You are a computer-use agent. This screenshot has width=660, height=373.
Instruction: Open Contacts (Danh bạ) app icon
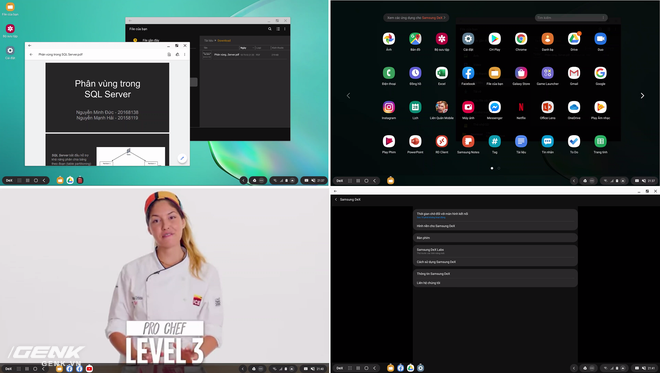pyautogui.click(x=547, y=39)
